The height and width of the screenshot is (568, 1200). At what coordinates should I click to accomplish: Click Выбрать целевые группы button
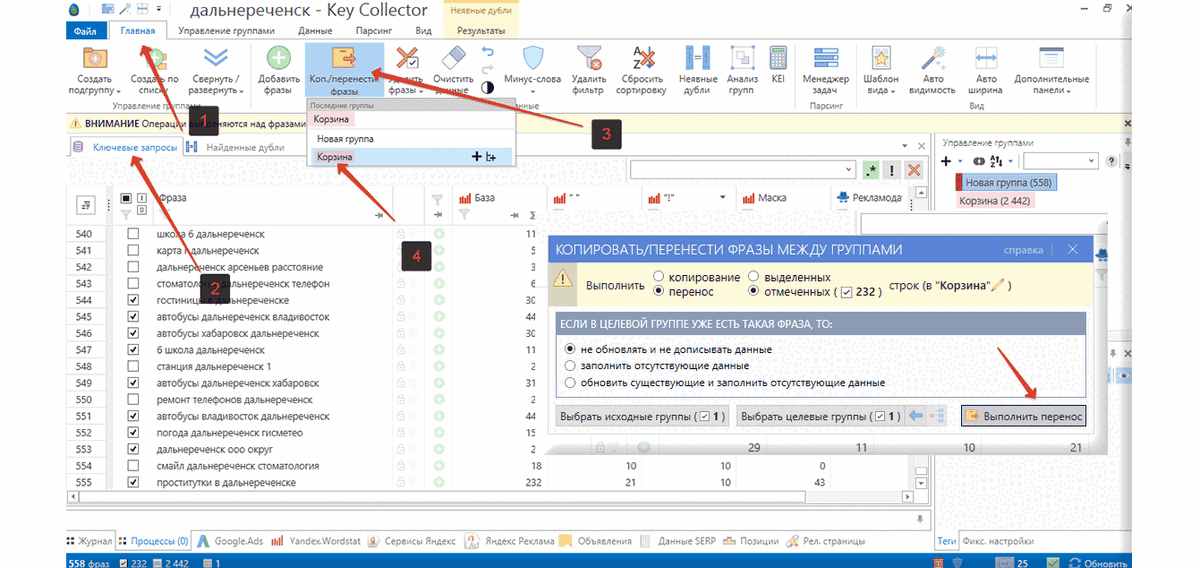[818, 416]
